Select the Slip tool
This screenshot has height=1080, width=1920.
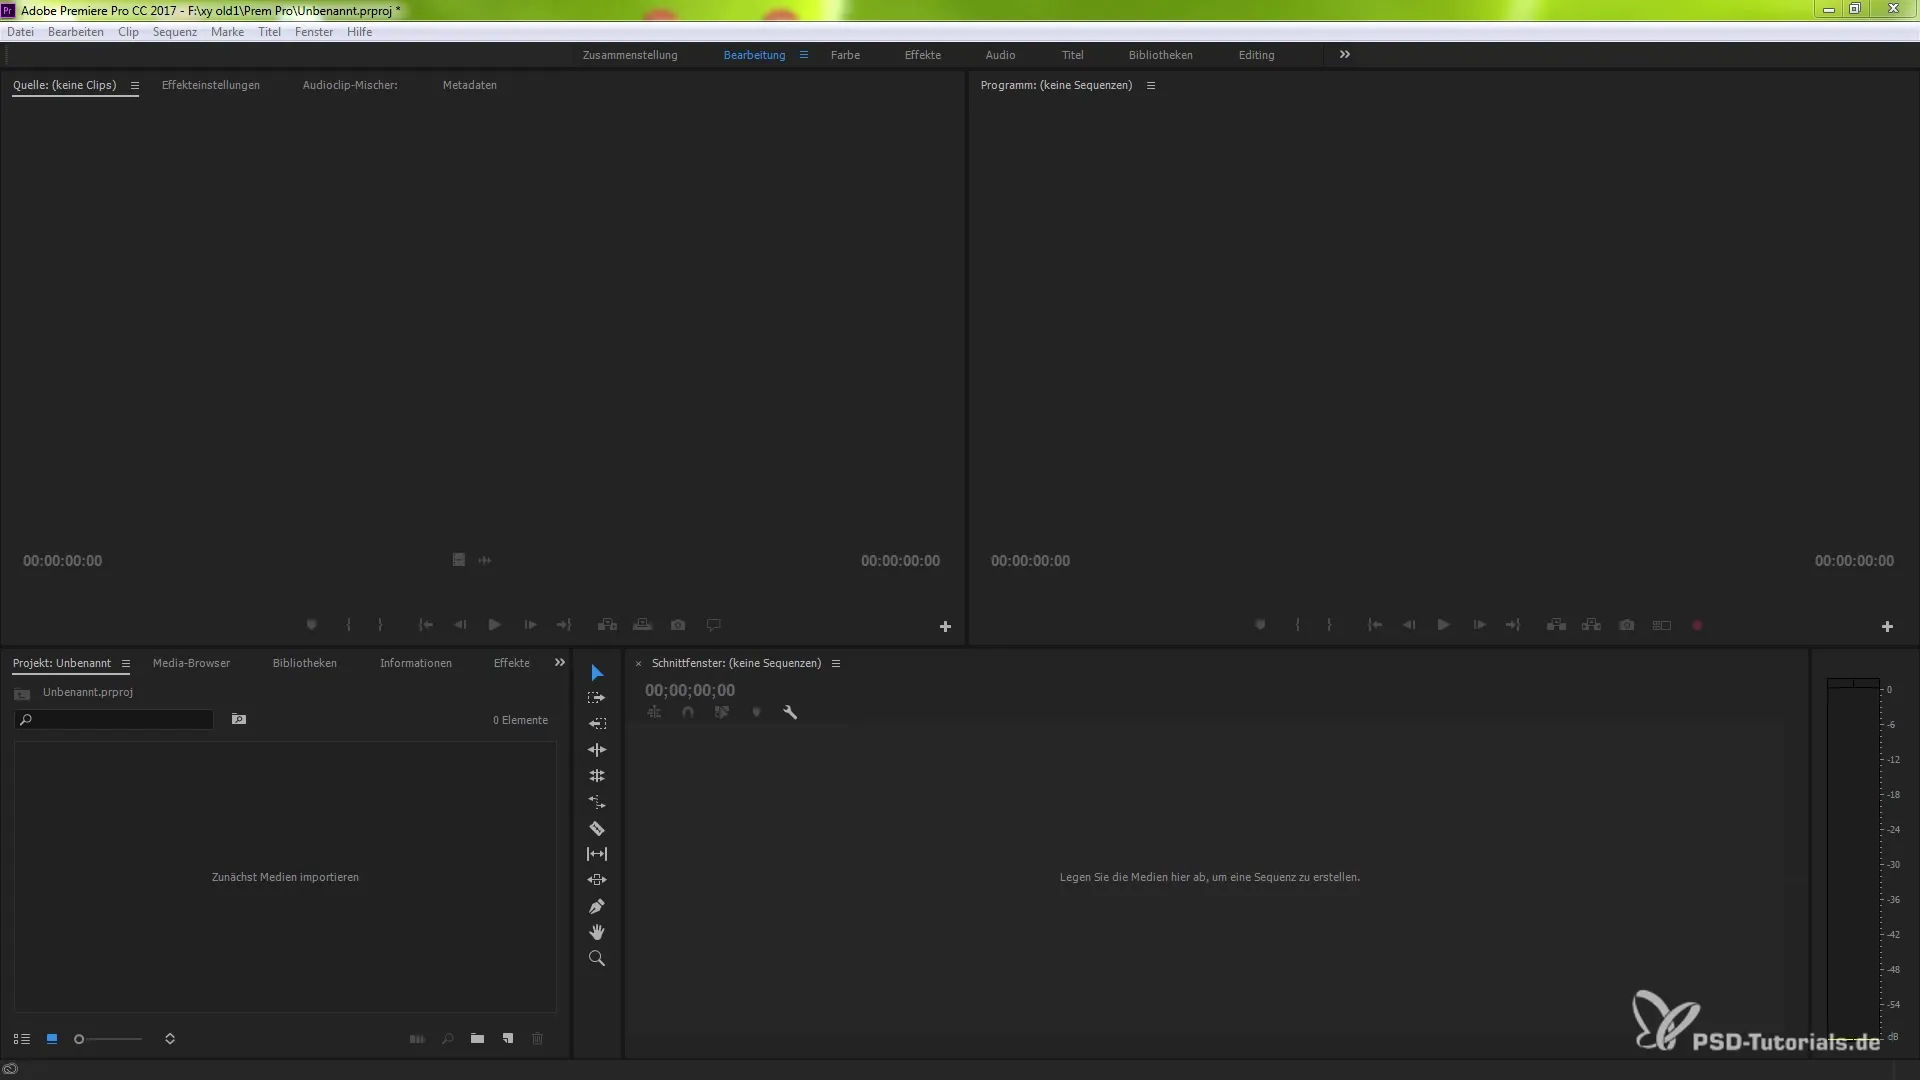click(x=597, y=854)
